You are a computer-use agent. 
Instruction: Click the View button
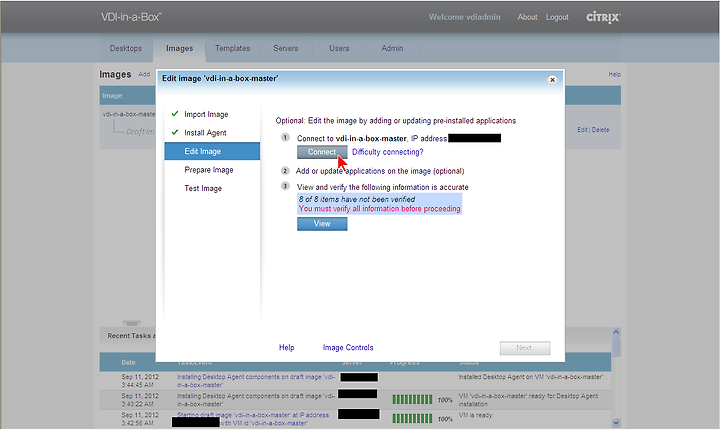(322, 224)
